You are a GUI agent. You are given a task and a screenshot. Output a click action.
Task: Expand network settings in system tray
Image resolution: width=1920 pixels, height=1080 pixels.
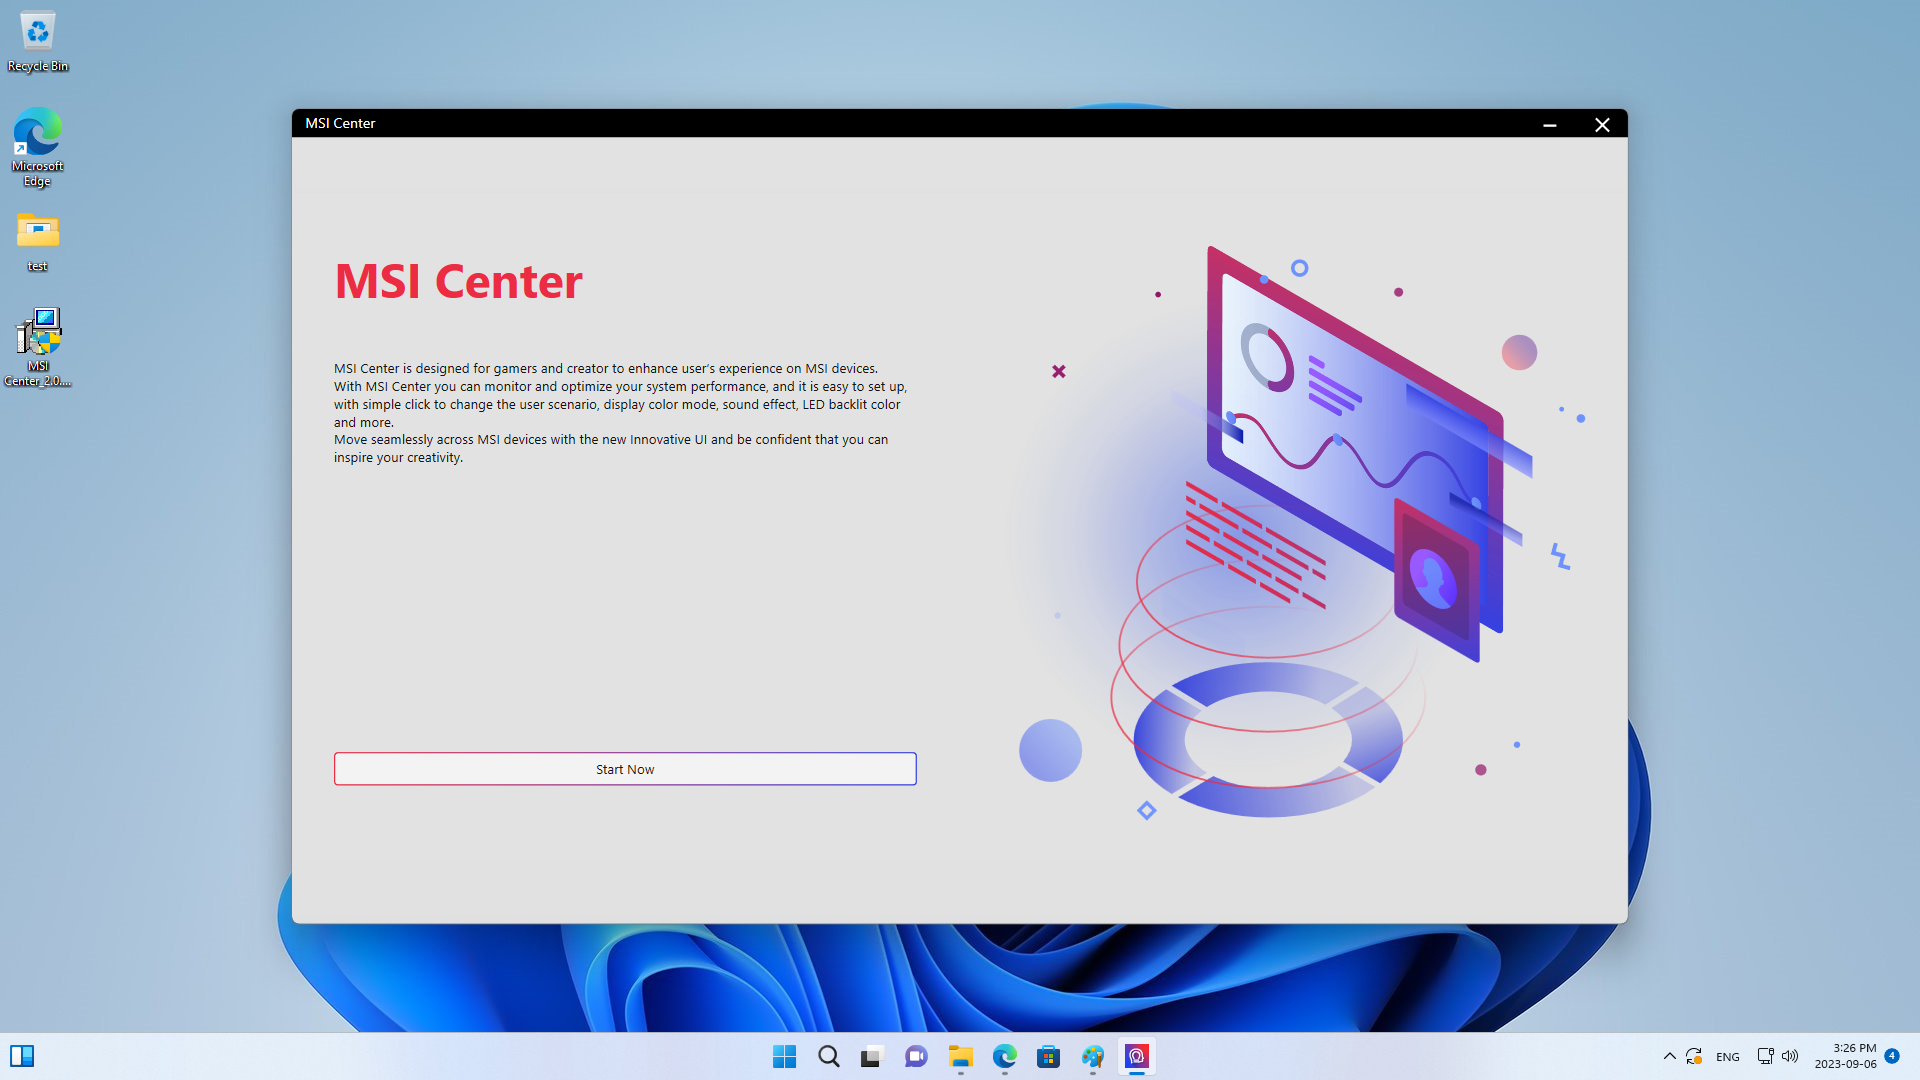[x=1764, y=1055]
